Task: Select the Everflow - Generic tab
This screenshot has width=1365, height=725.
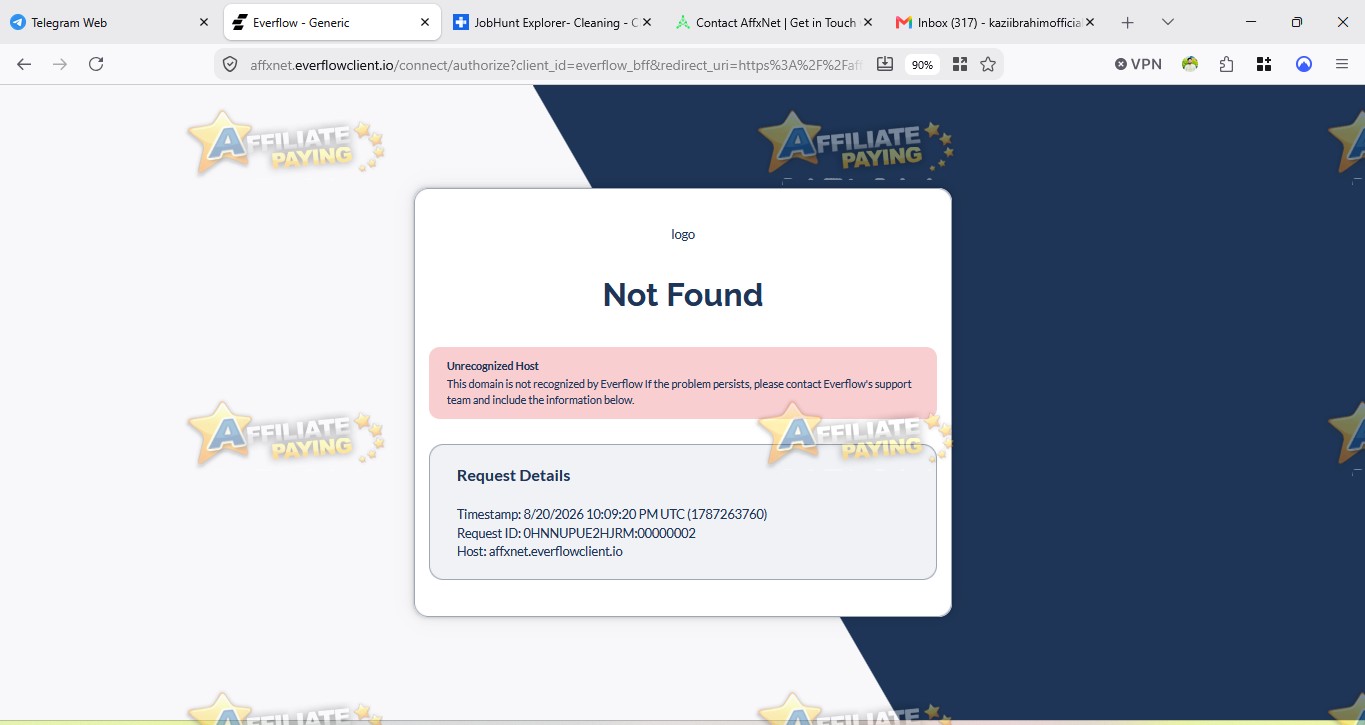Action: [332, 22]
